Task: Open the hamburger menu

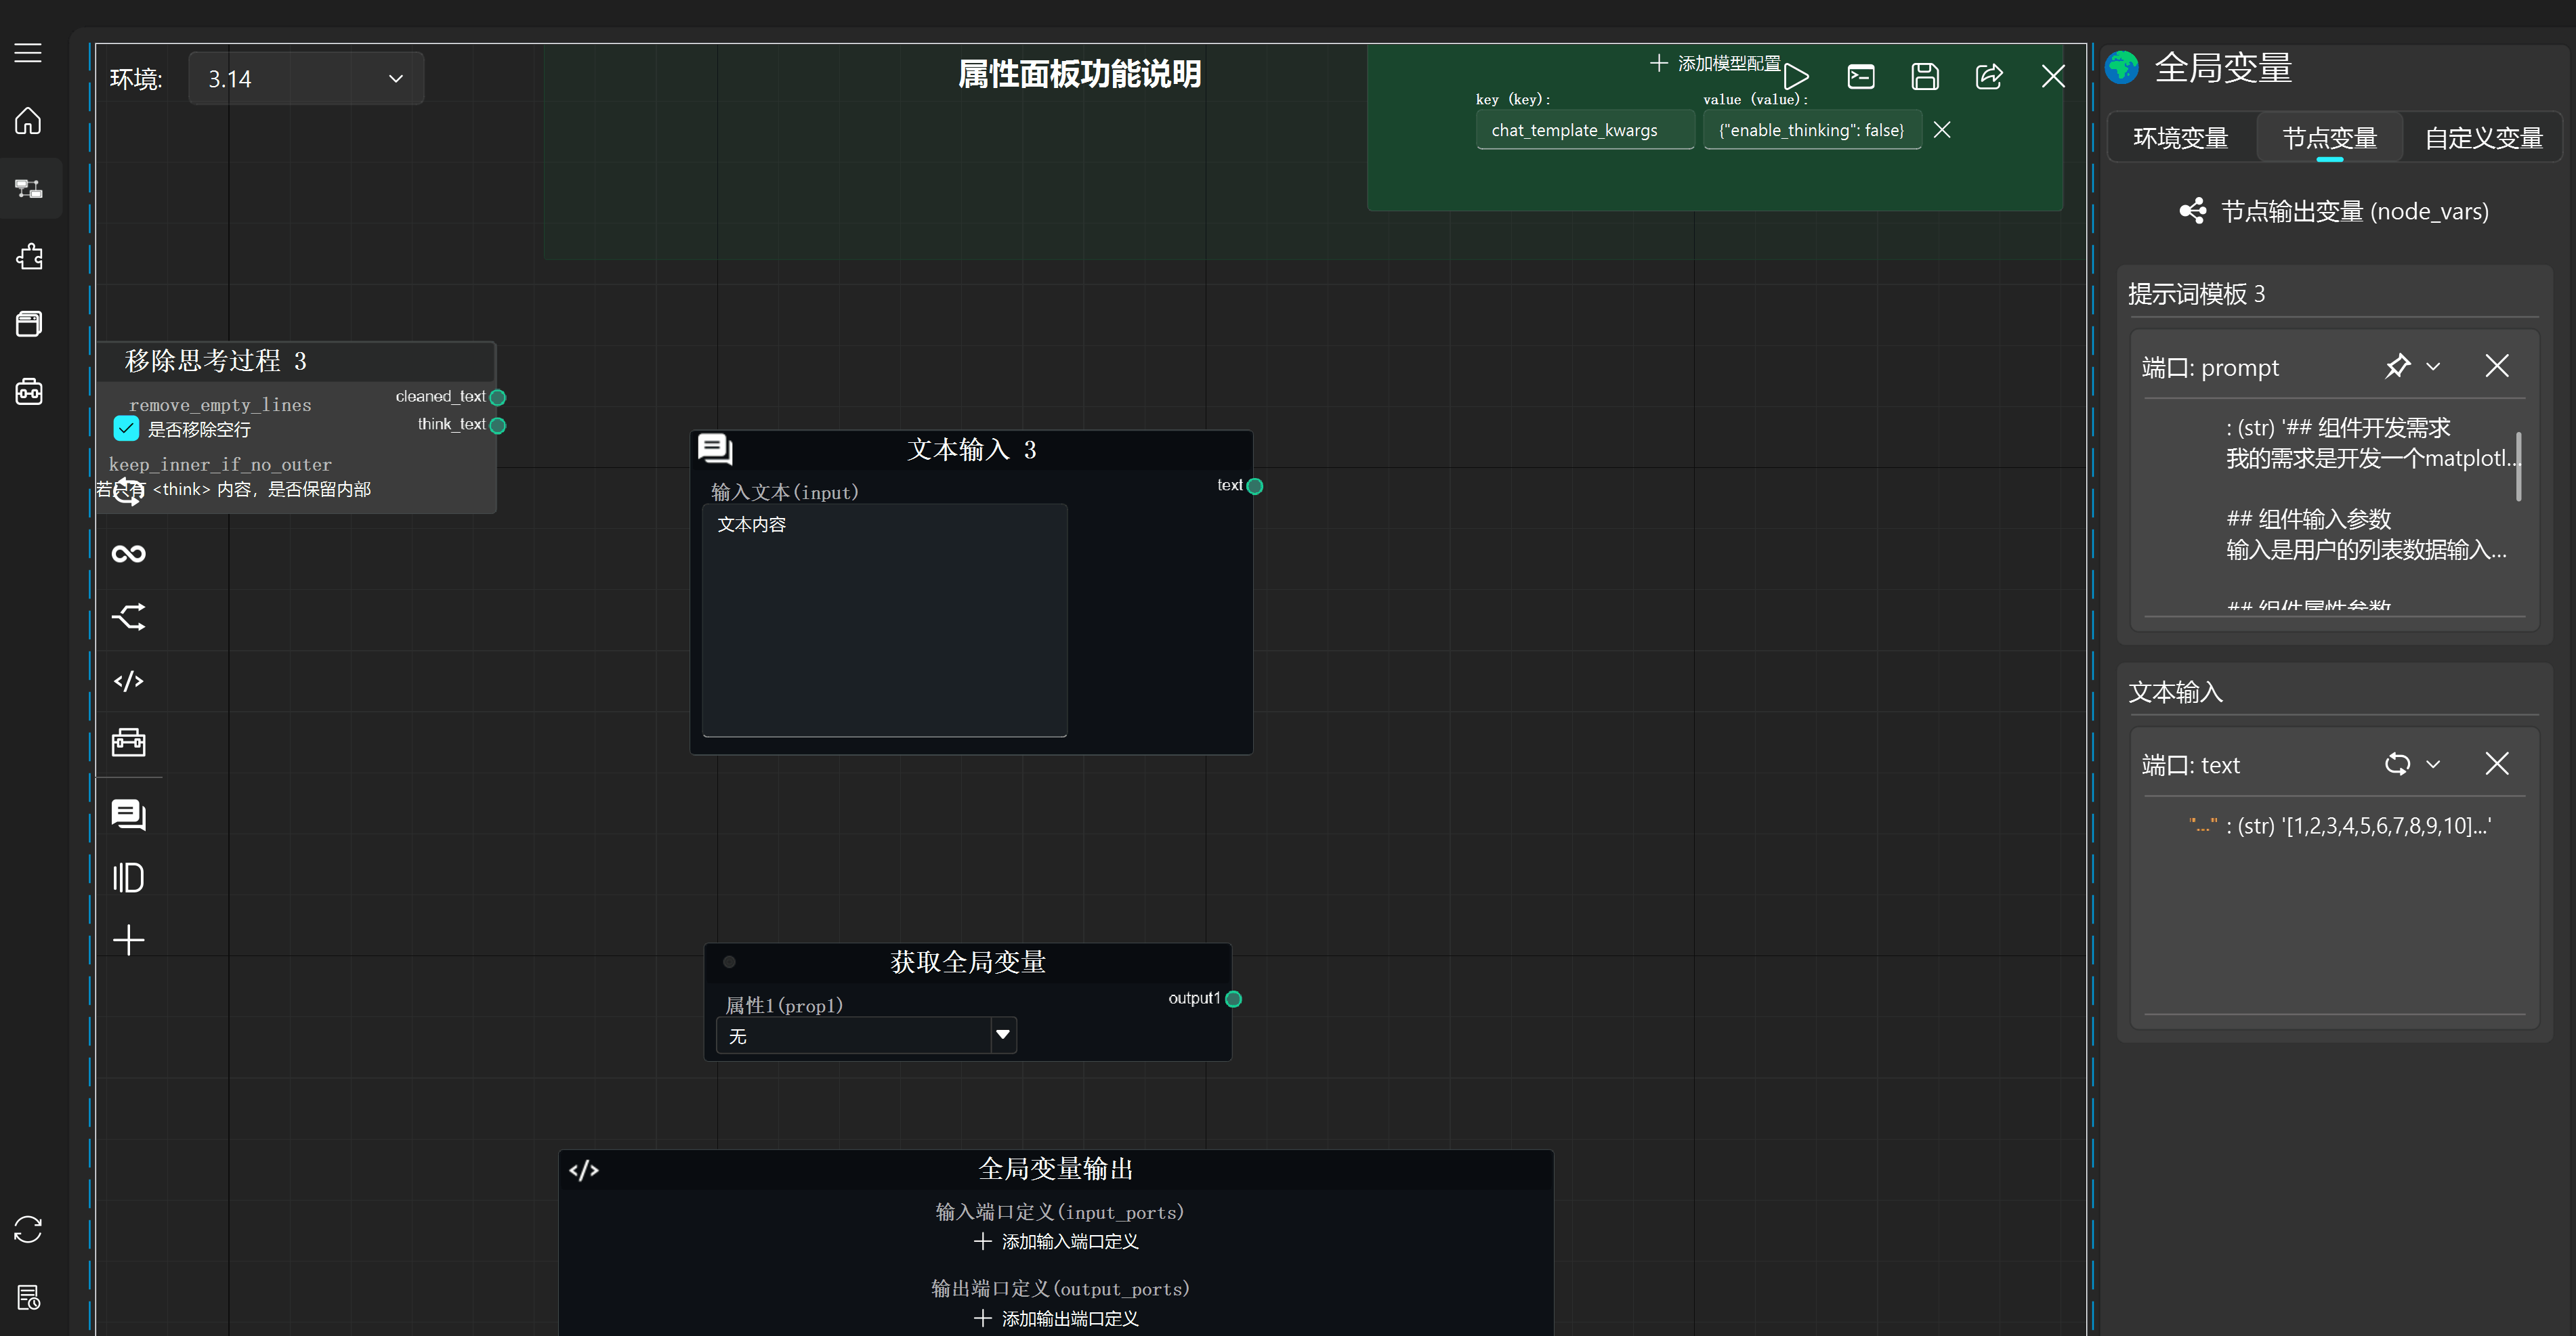Action: [28, 53]
